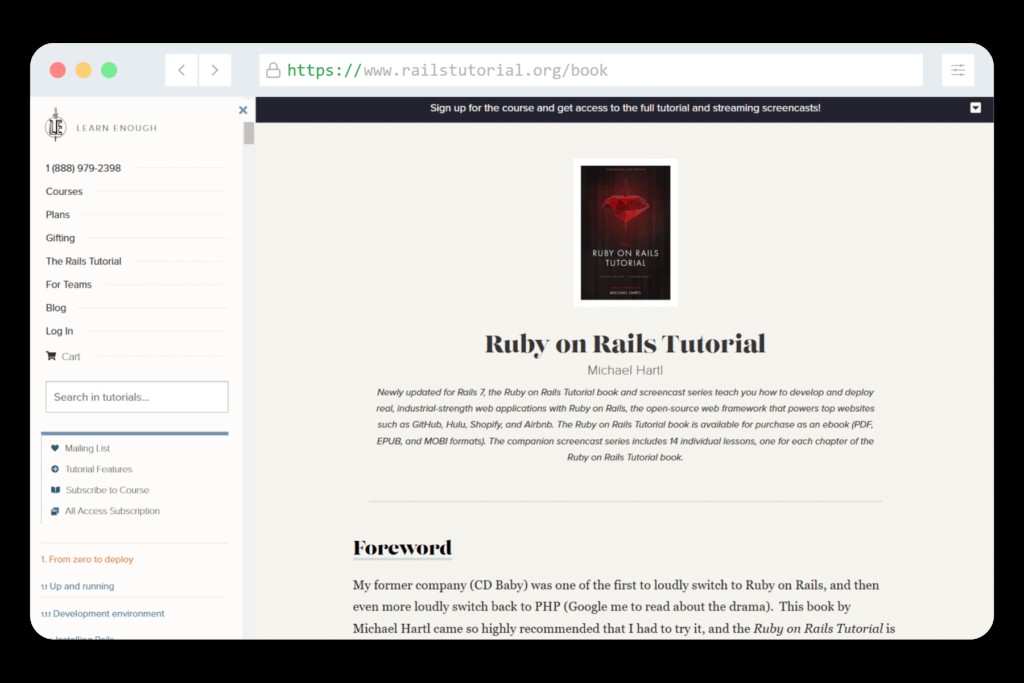Open the All Access Subscription link
Screen dimensions: 1024x683
click(x=112, y=511)
